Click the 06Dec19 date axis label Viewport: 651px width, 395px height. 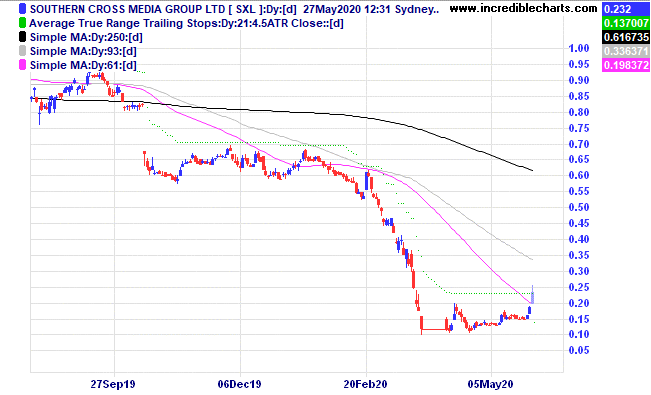[240, 384]
